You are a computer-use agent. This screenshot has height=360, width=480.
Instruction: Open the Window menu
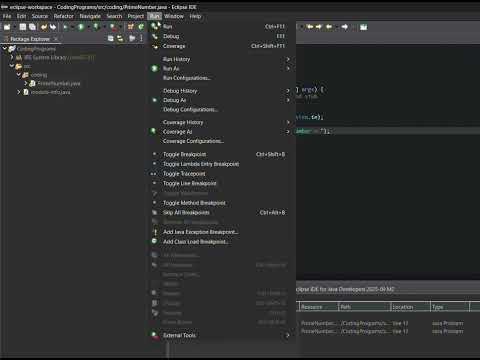[x=174, y=16]
